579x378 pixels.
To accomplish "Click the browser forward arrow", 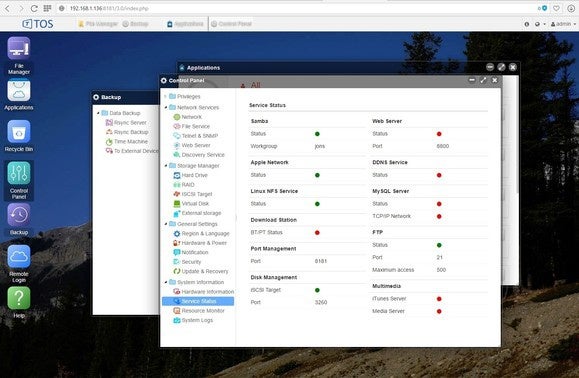I will [x=21, y=8].
